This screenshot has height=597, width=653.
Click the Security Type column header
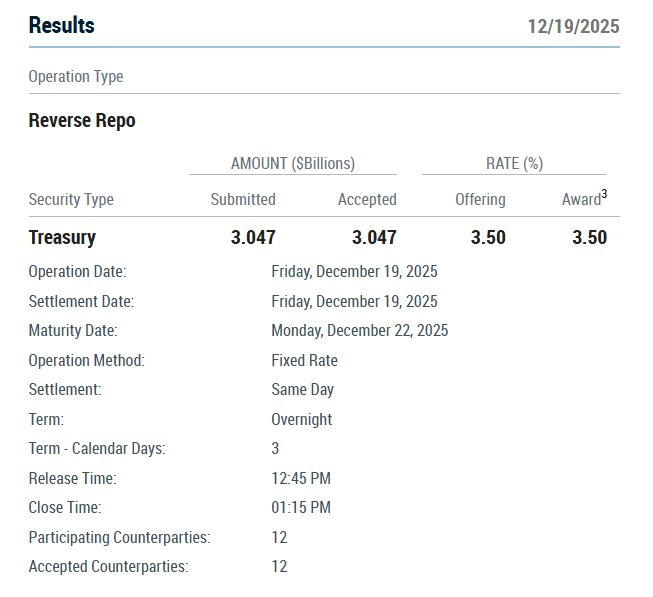click(x=71, y=199)
